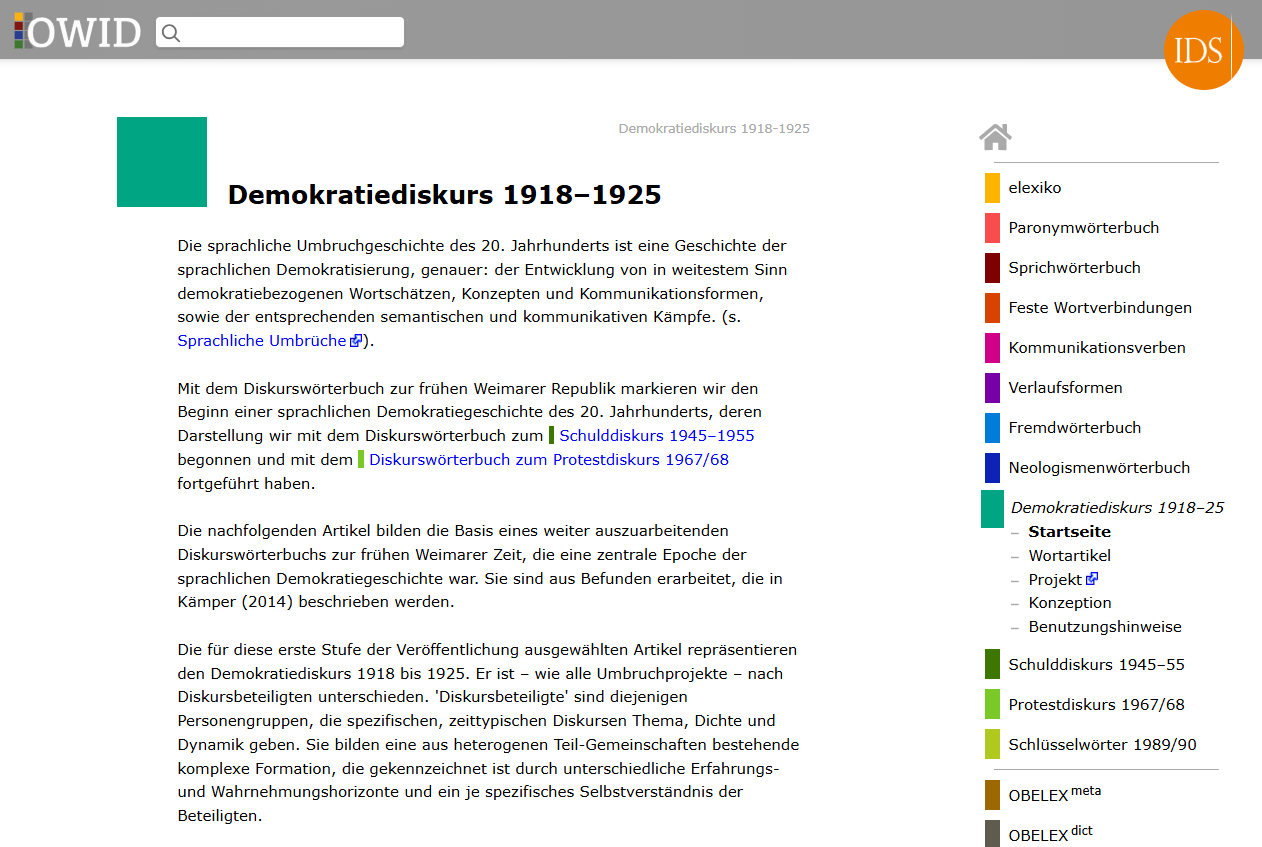Open the Diskurswörterbuch zum Protestdiskurs 1967/68

point(548,459)
